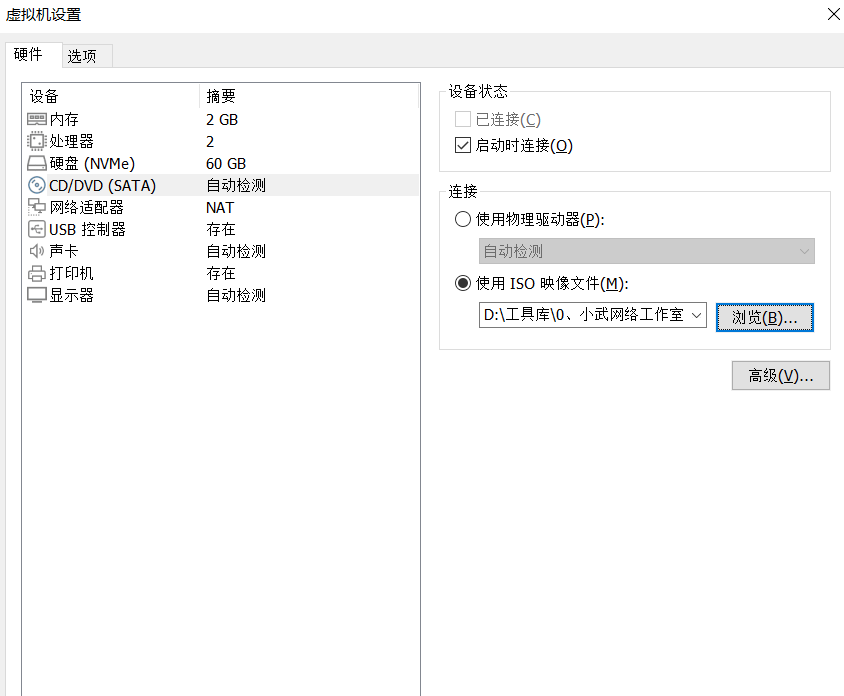Close the 虚拟机设置 dialog
The image size is (844, 696).
(x=834, y=14)
